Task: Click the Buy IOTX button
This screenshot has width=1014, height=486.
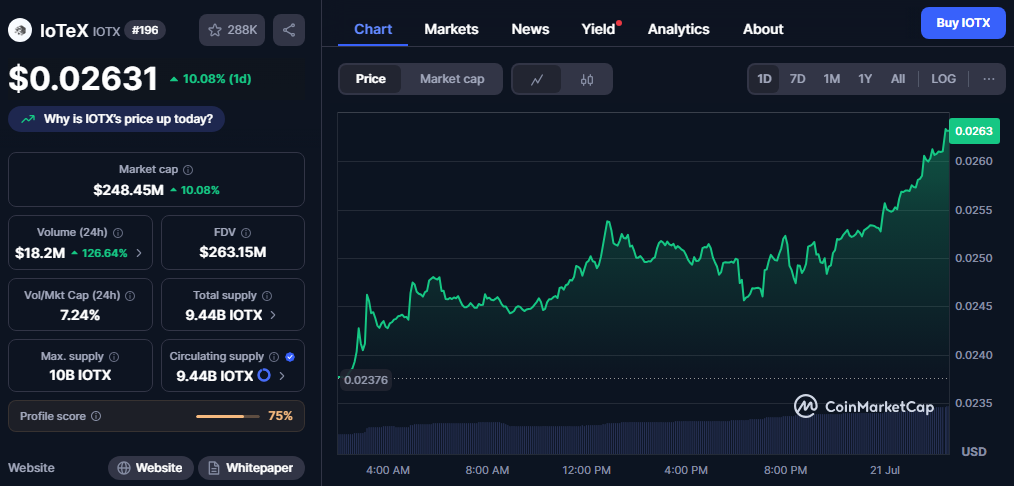Action: click(963, 23)
